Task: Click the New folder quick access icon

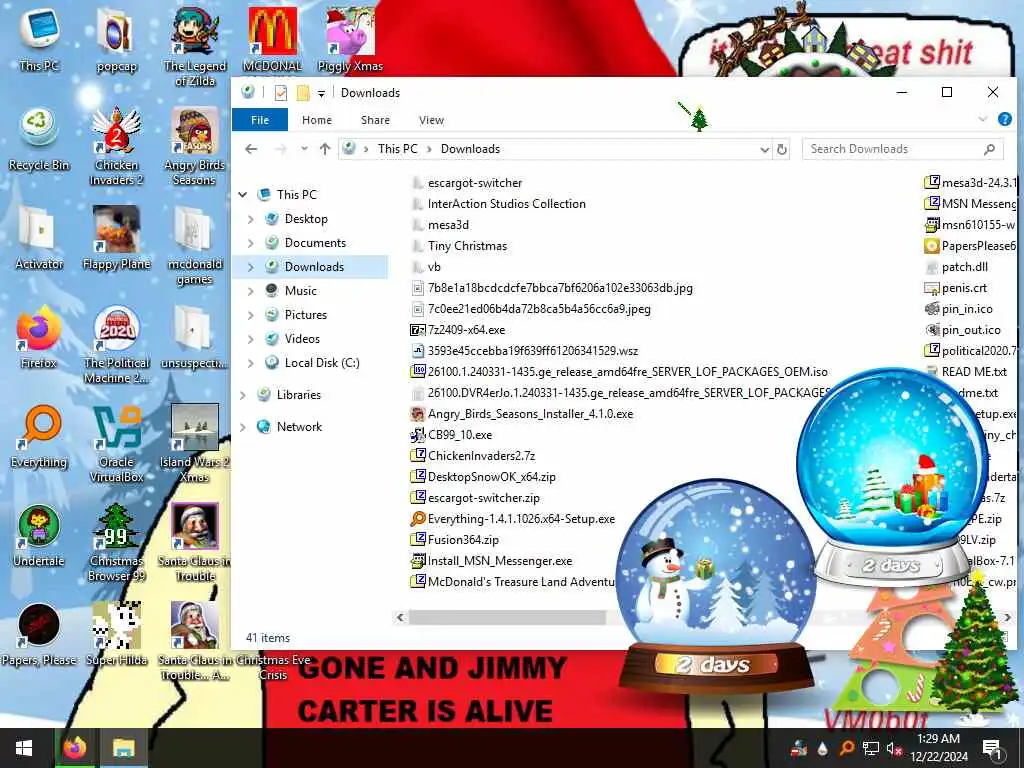Action: coord(303,93)
